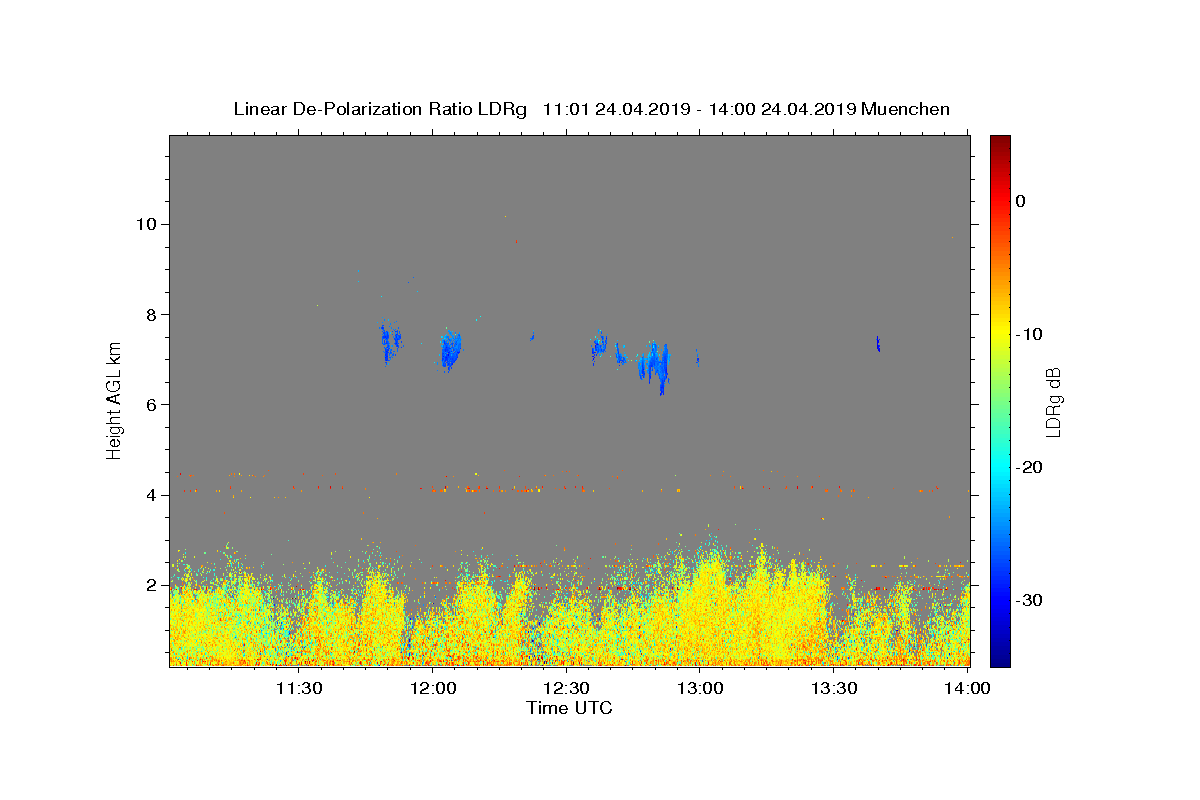Image resolution: width=1200 pixels, height=800 pixels.
Task: Click the colorbar tick label '-30'
Action: click(1029, 600)
